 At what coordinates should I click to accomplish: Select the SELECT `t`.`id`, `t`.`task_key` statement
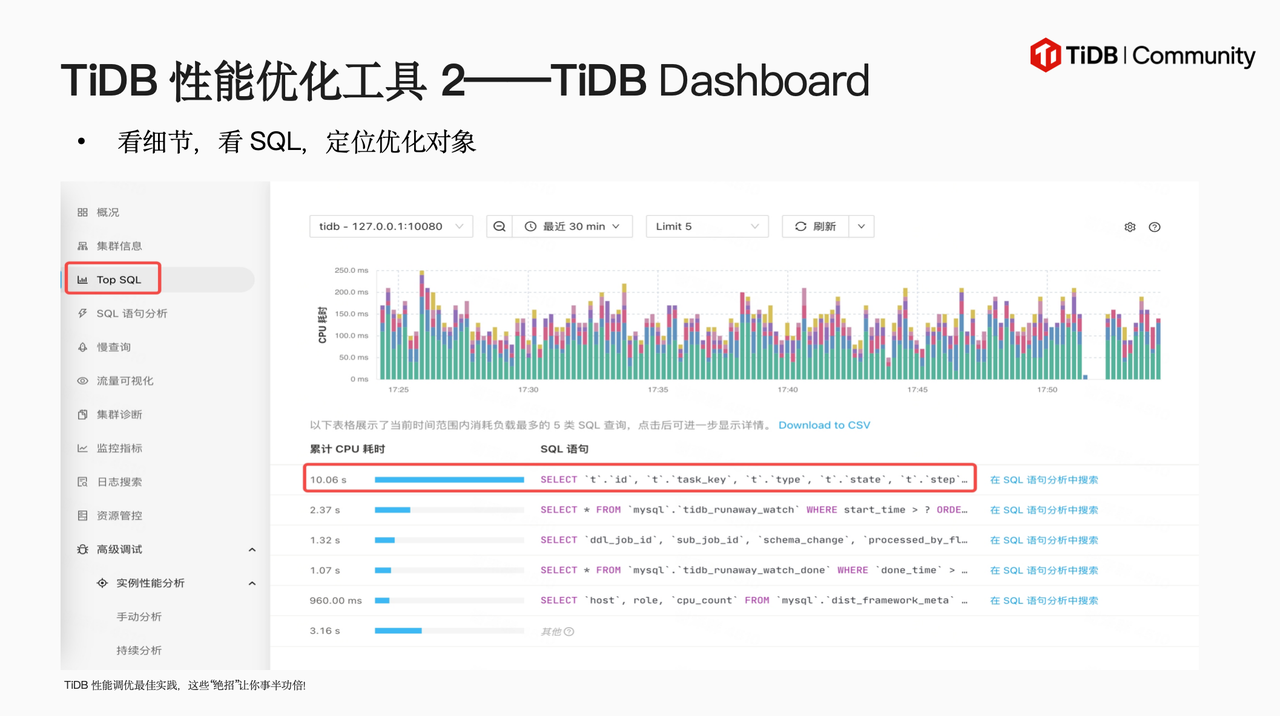click(x=754, y=480)
